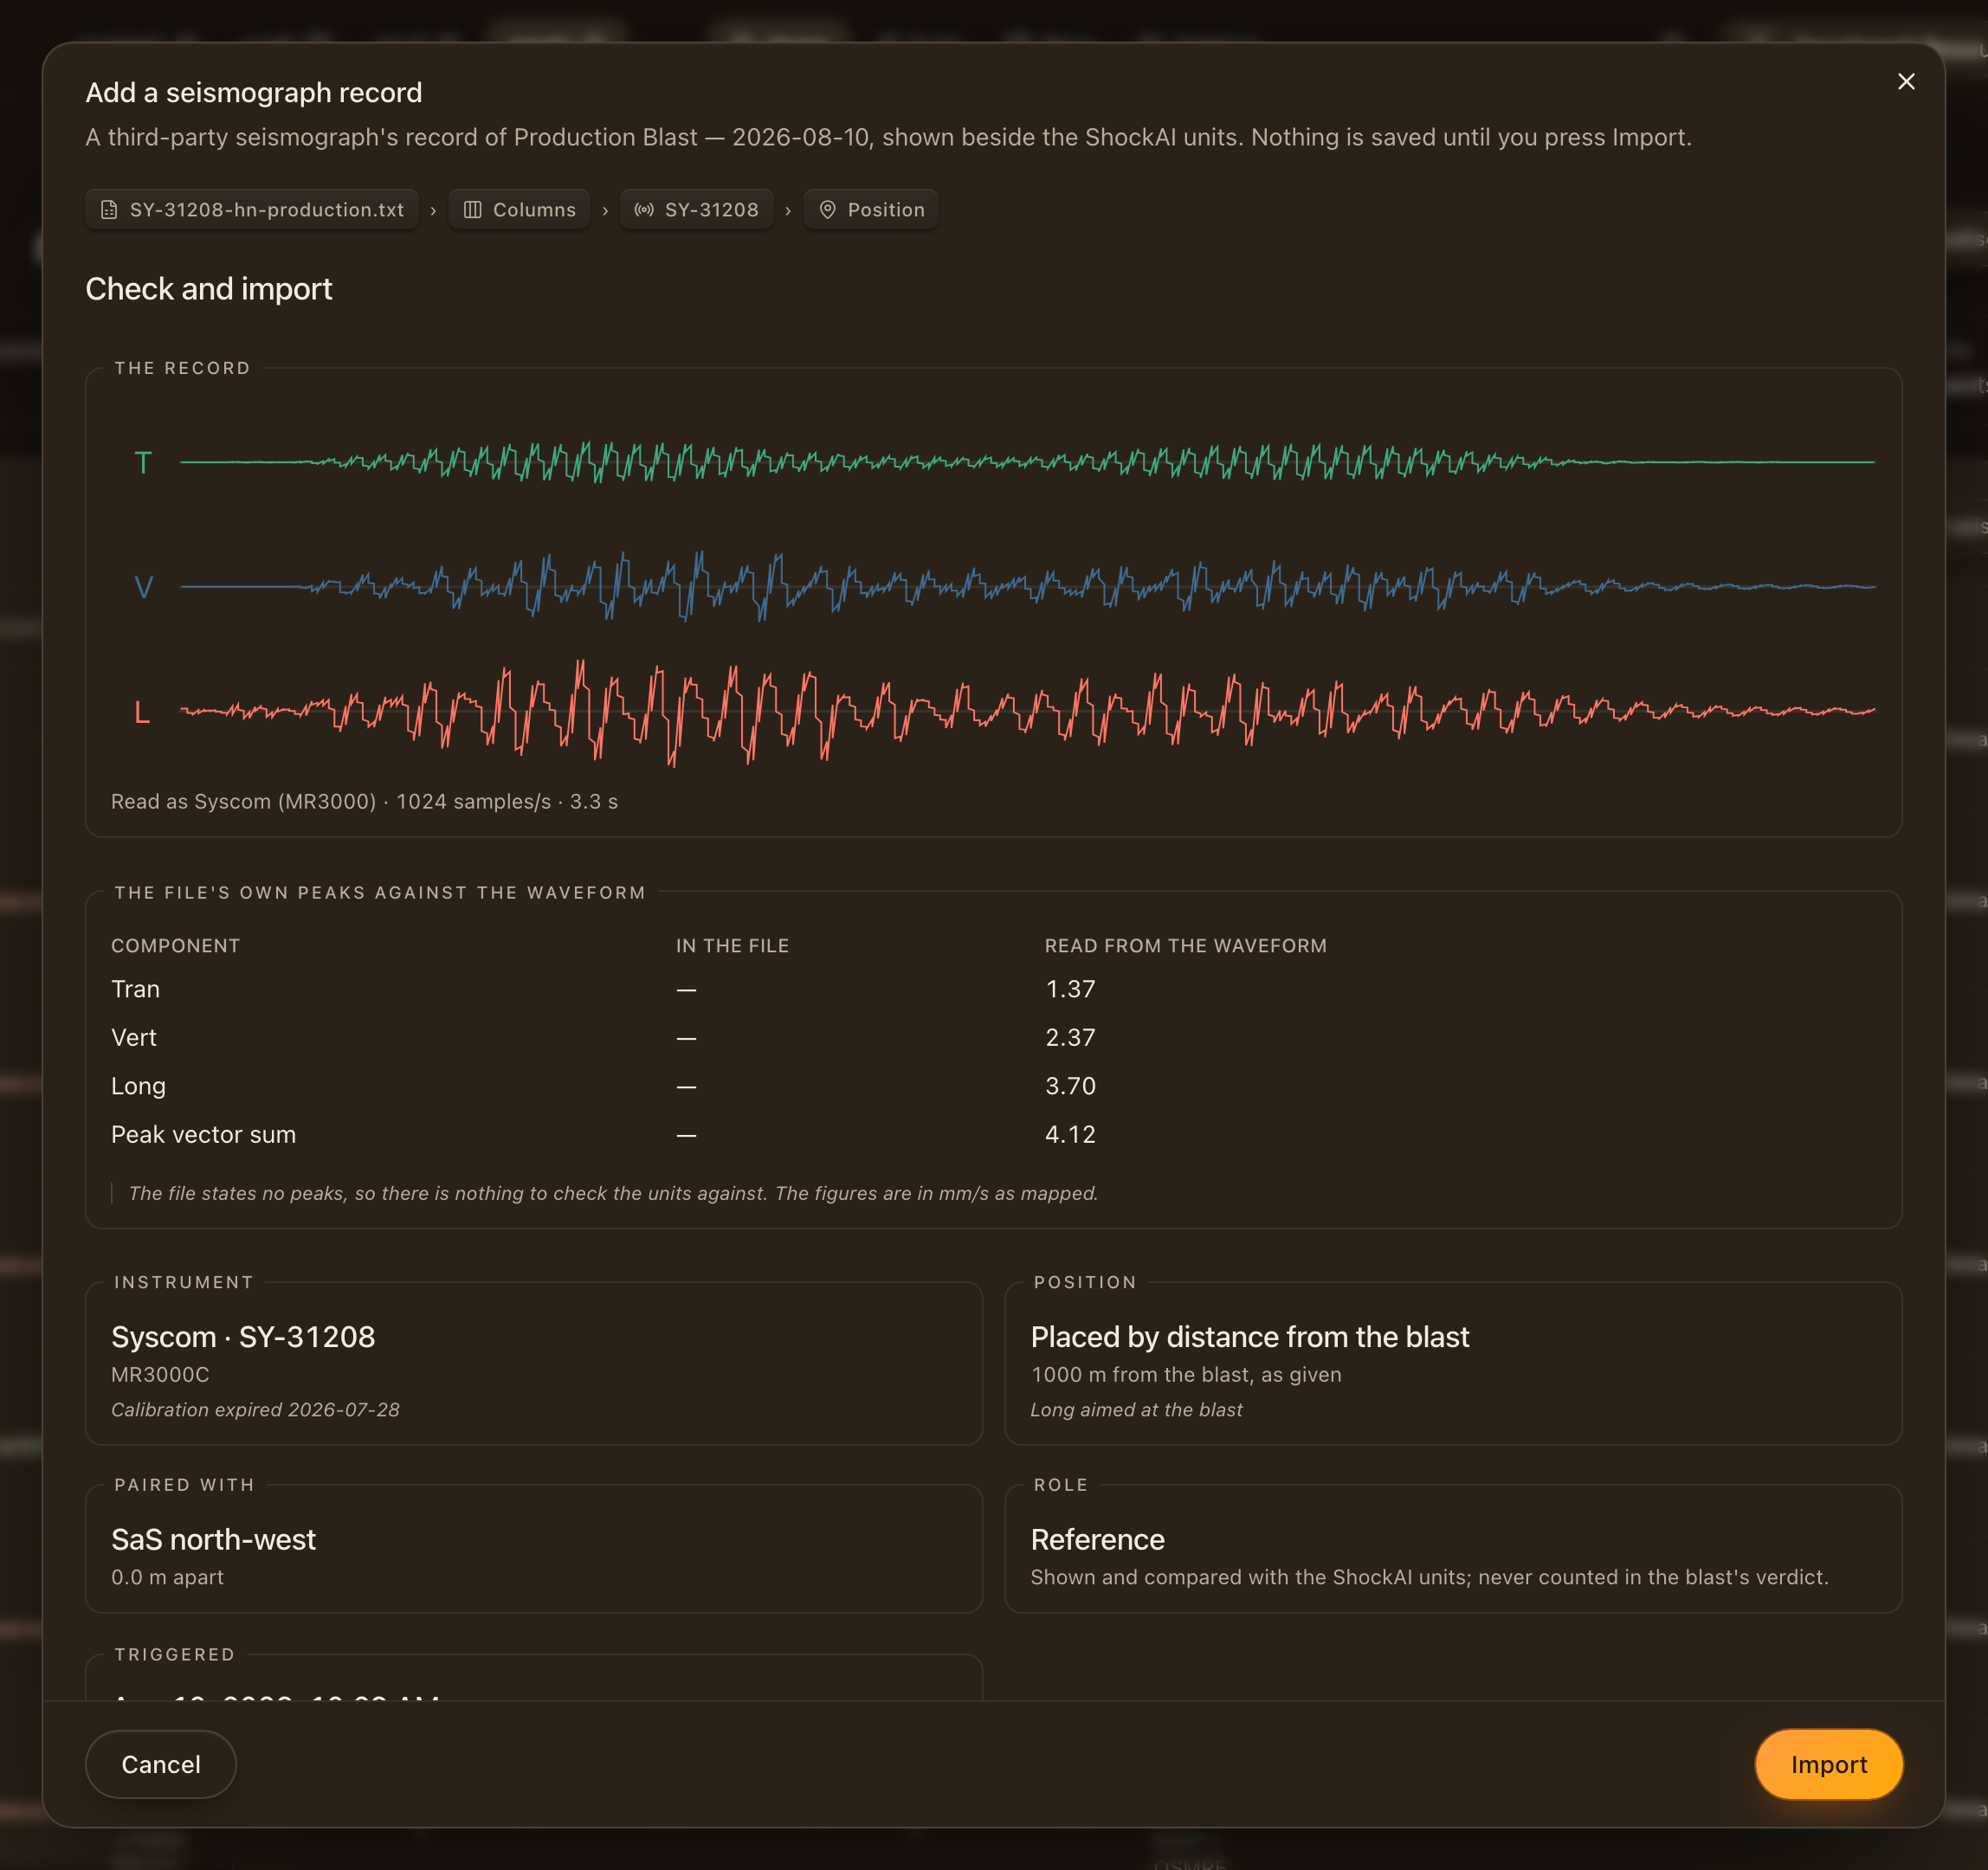This screenshot has width=1988, height=1870.
Task: Click '0.0 m apart' text
Action: (x=167, y=1577)
